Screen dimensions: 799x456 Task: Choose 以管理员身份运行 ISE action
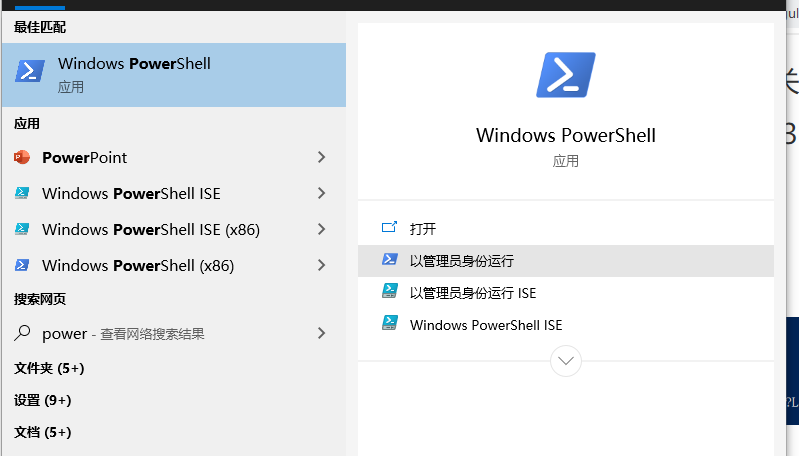(566, 293)
